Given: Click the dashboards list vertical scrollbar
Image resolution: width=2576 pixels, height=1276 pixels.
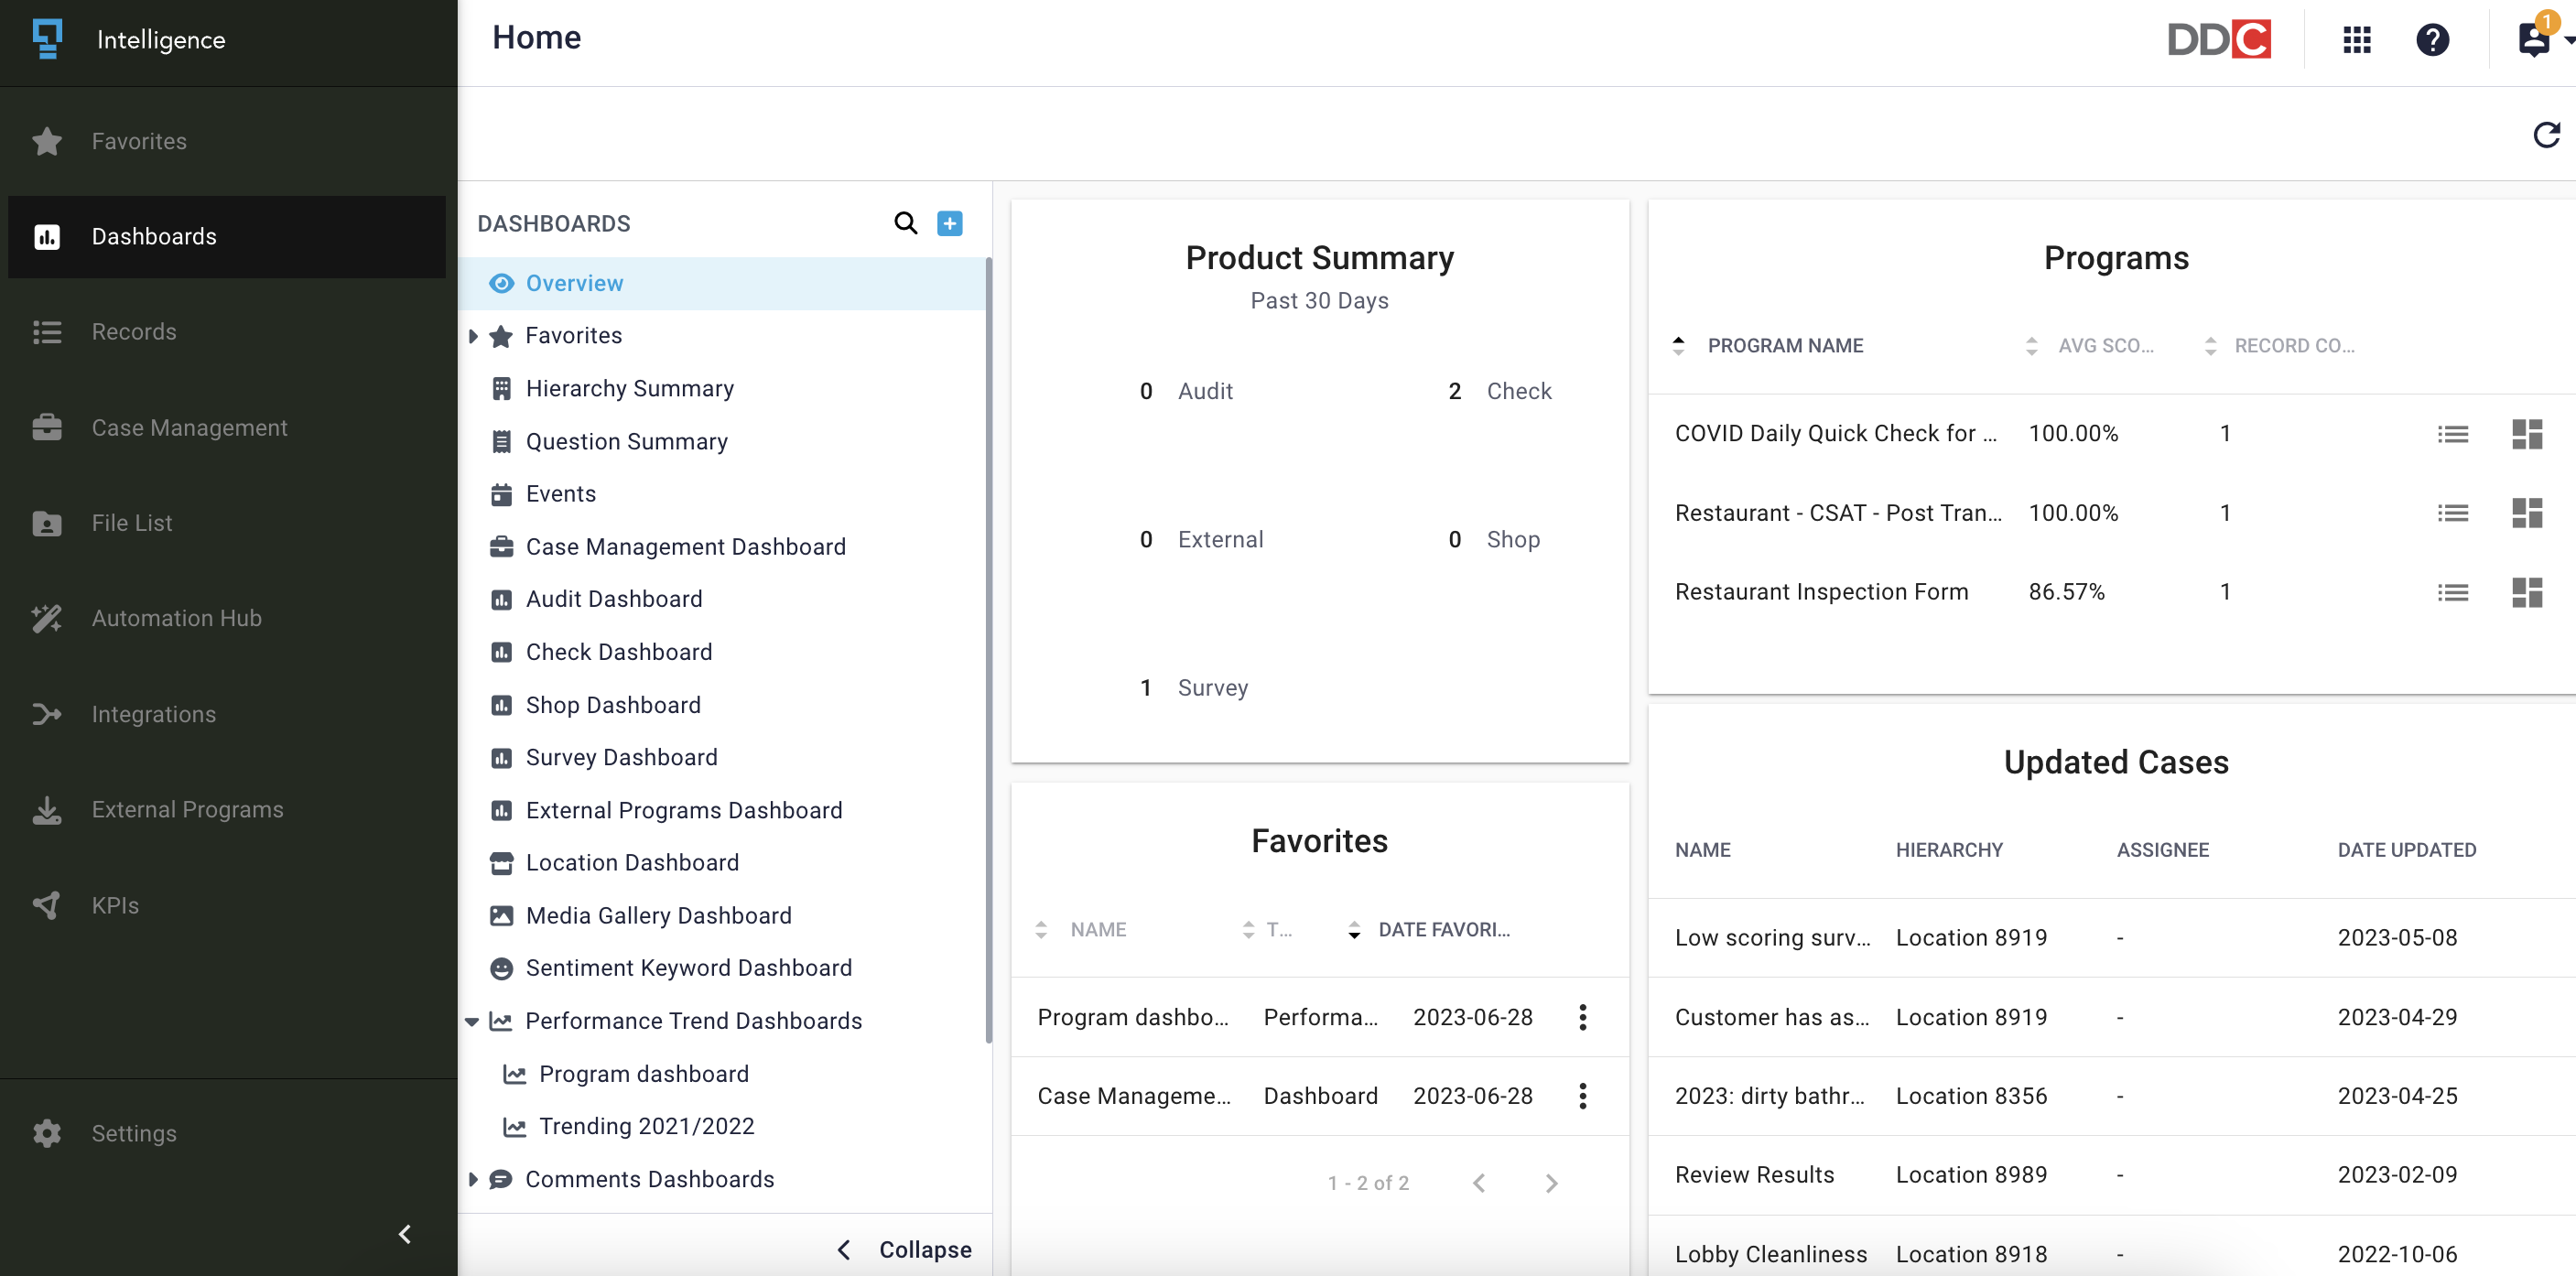Looking at the screenshot, I should tap(988, 650).
